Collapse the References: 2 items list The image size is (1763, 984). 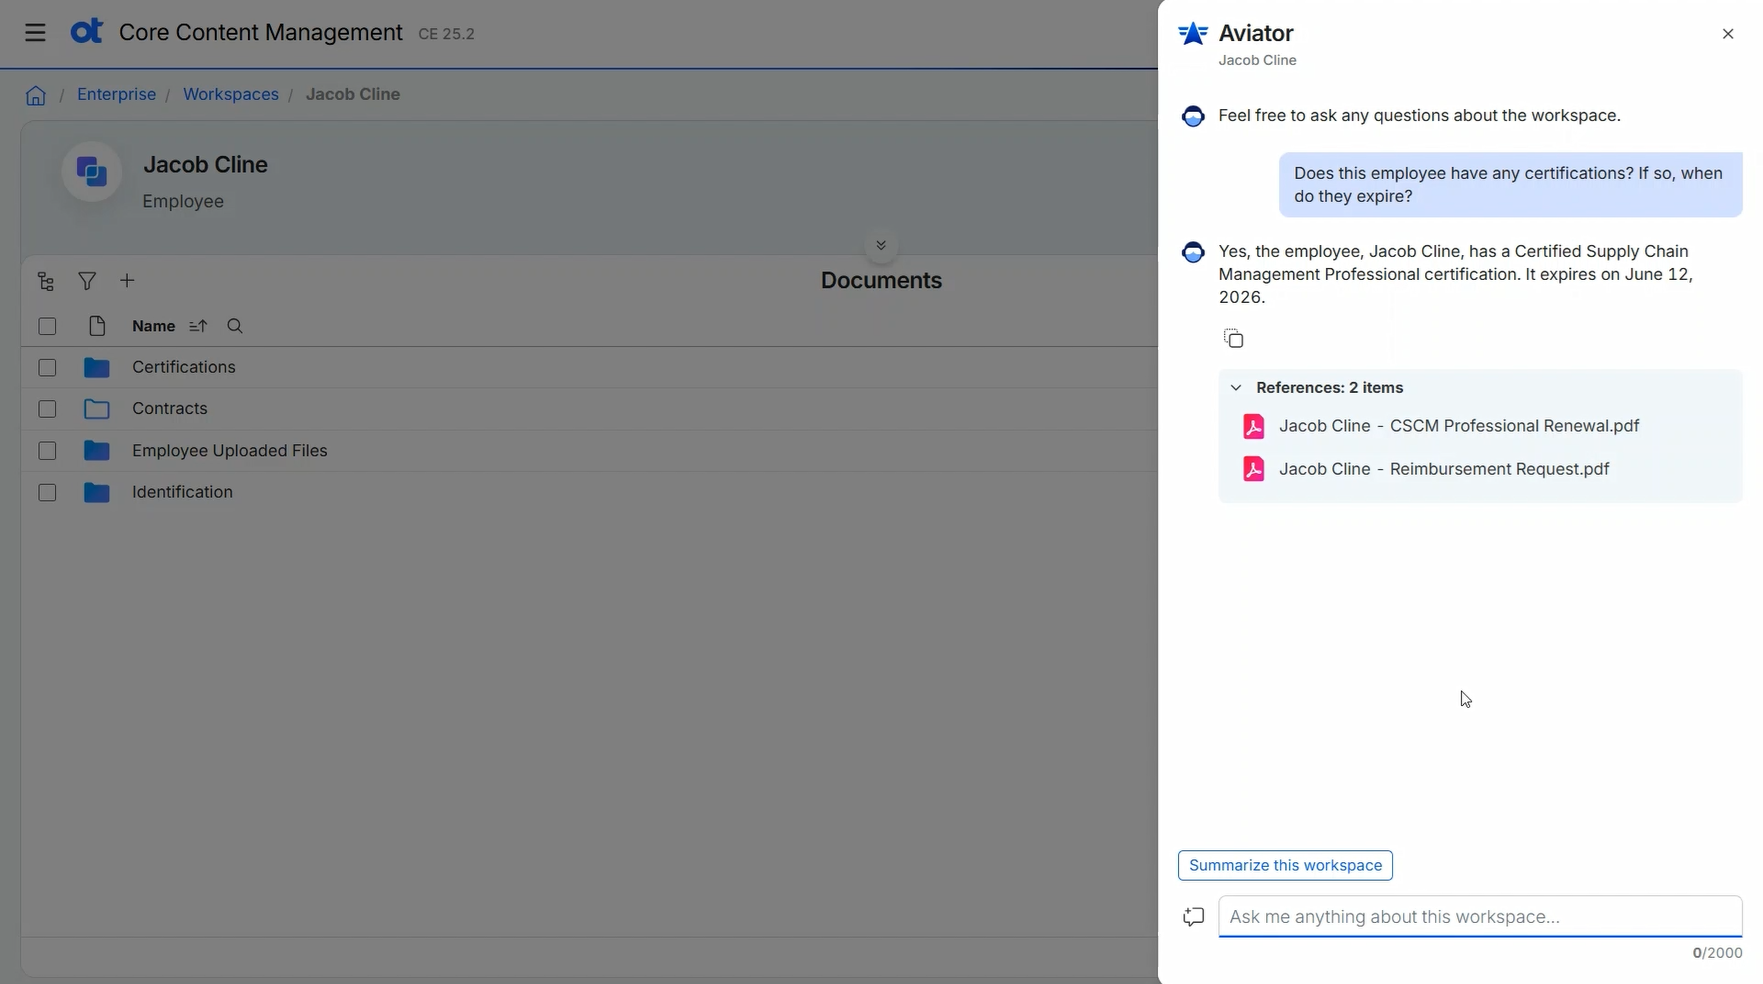coord(1236,388)
